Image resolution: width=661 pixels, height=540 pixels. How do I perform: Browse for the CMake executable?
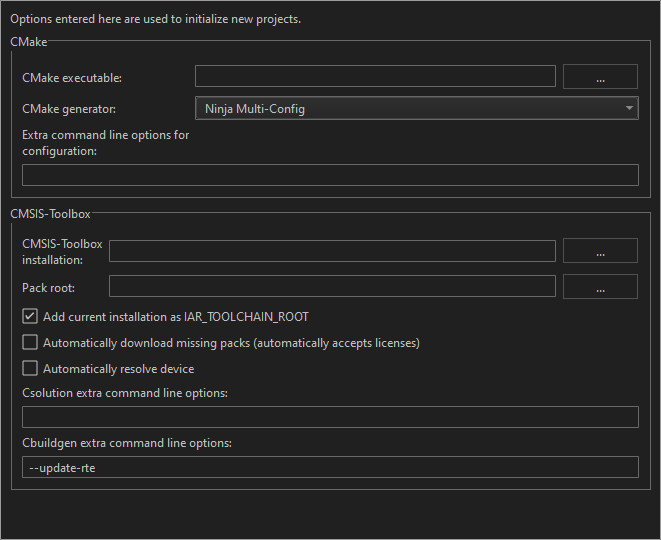[x=600, y=77]
